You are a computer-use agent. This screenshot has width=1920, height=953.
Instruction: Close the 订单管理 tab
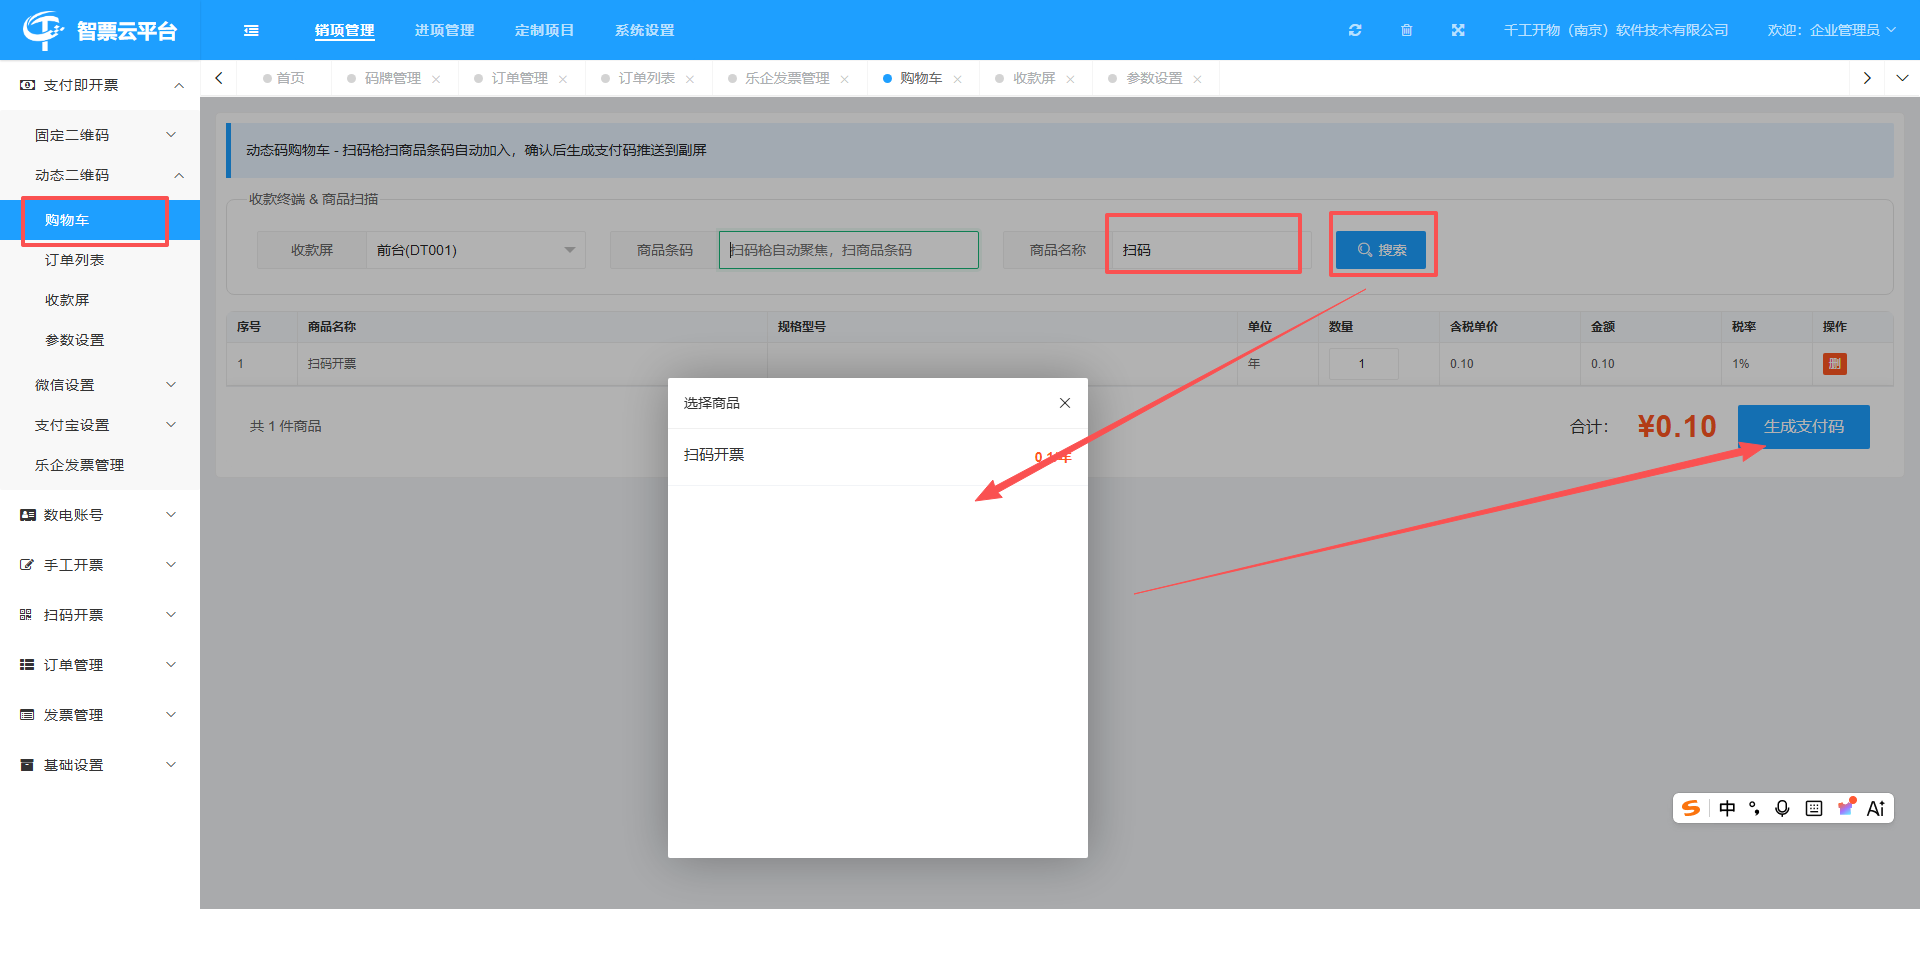pyautogui.click(x=563, y=79)
